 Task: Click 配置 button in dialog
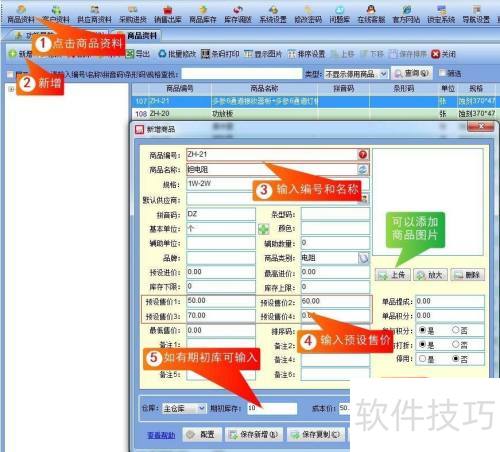point(201,434)
